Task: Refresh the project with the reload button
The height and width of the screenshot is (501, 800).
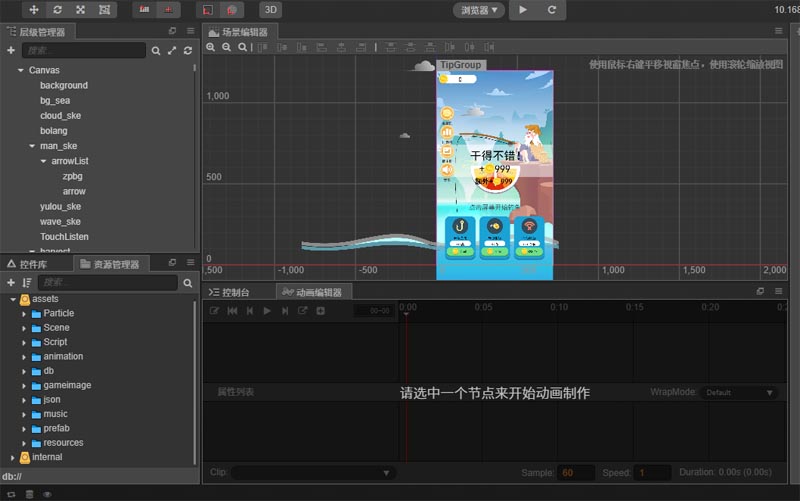Action: (551, 9)
